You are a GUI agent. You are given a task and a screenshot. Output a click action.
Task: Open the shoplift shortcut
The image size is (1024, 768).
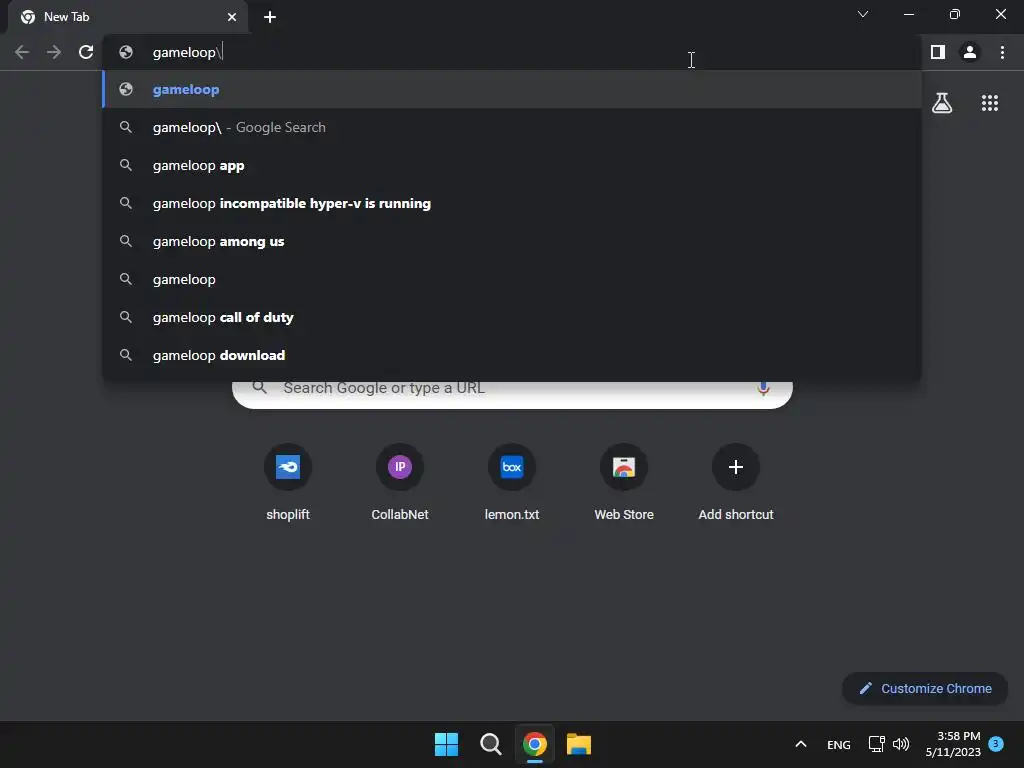point(288,482)
